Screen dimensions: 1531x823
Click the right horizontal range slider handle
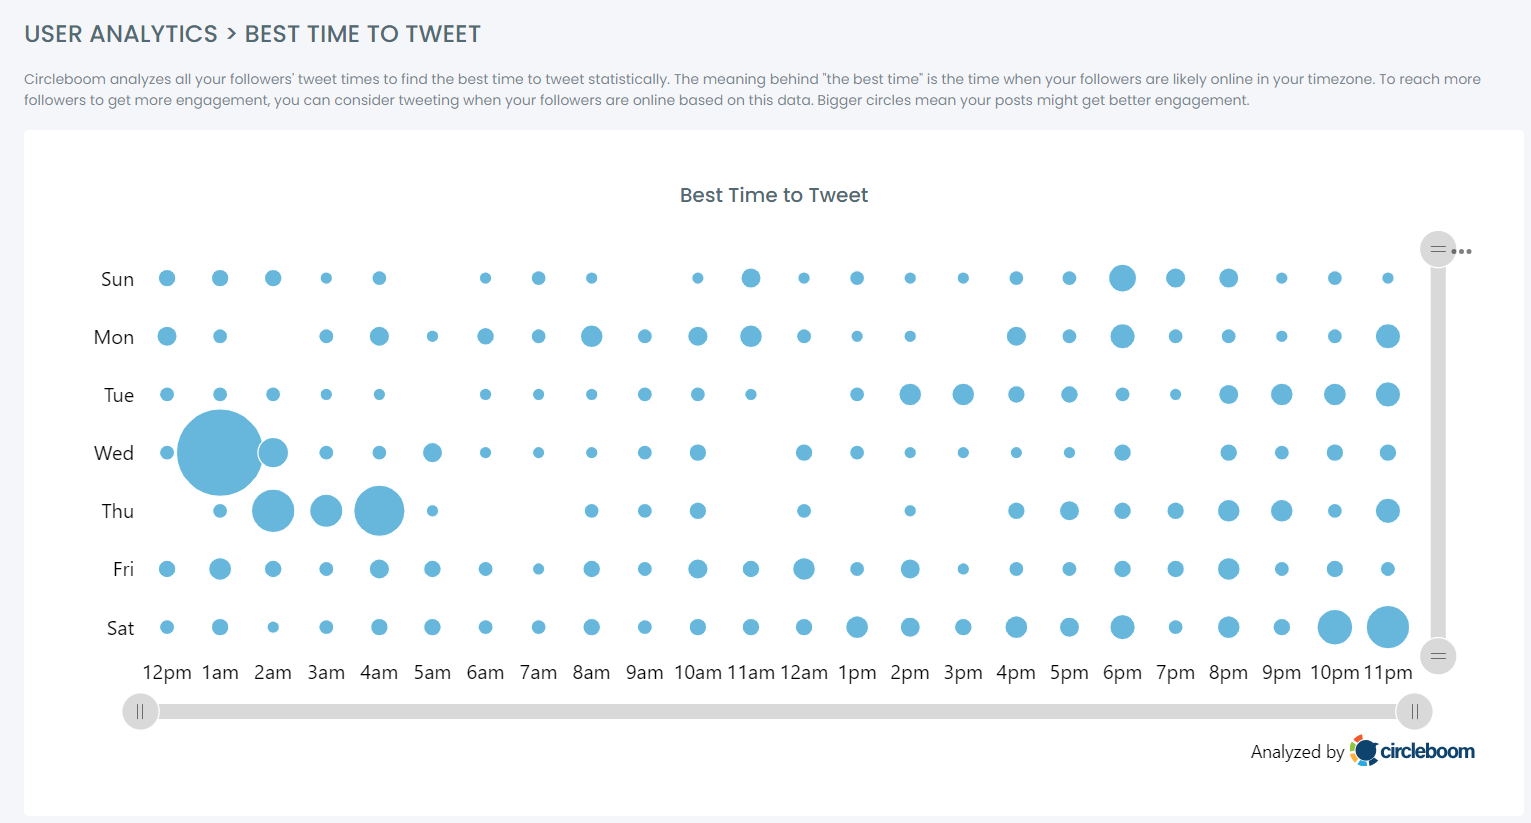click(1414, 712)
